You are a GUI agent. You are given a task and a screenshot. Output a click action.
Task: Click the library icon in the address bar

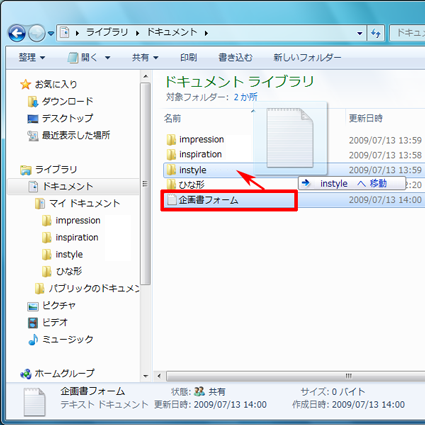tap(65, 33)
